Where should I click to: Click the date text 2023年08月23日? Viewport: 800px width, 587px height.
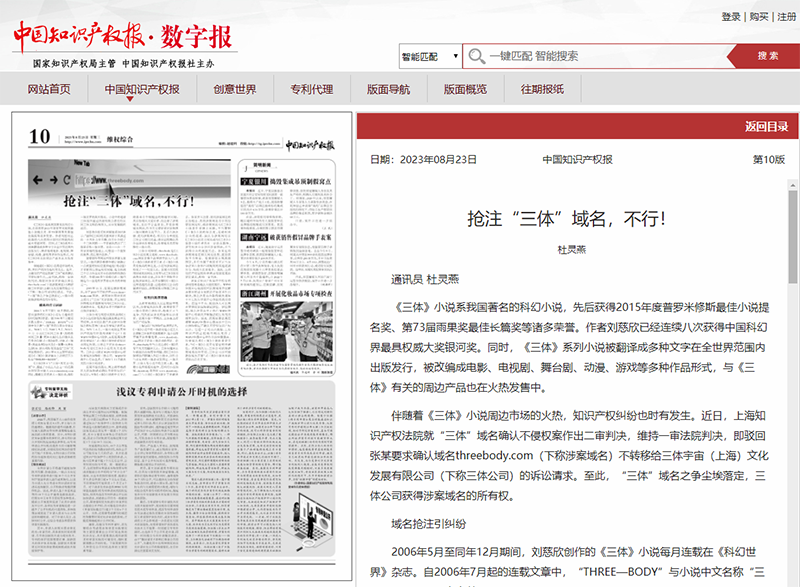point(438,160)
